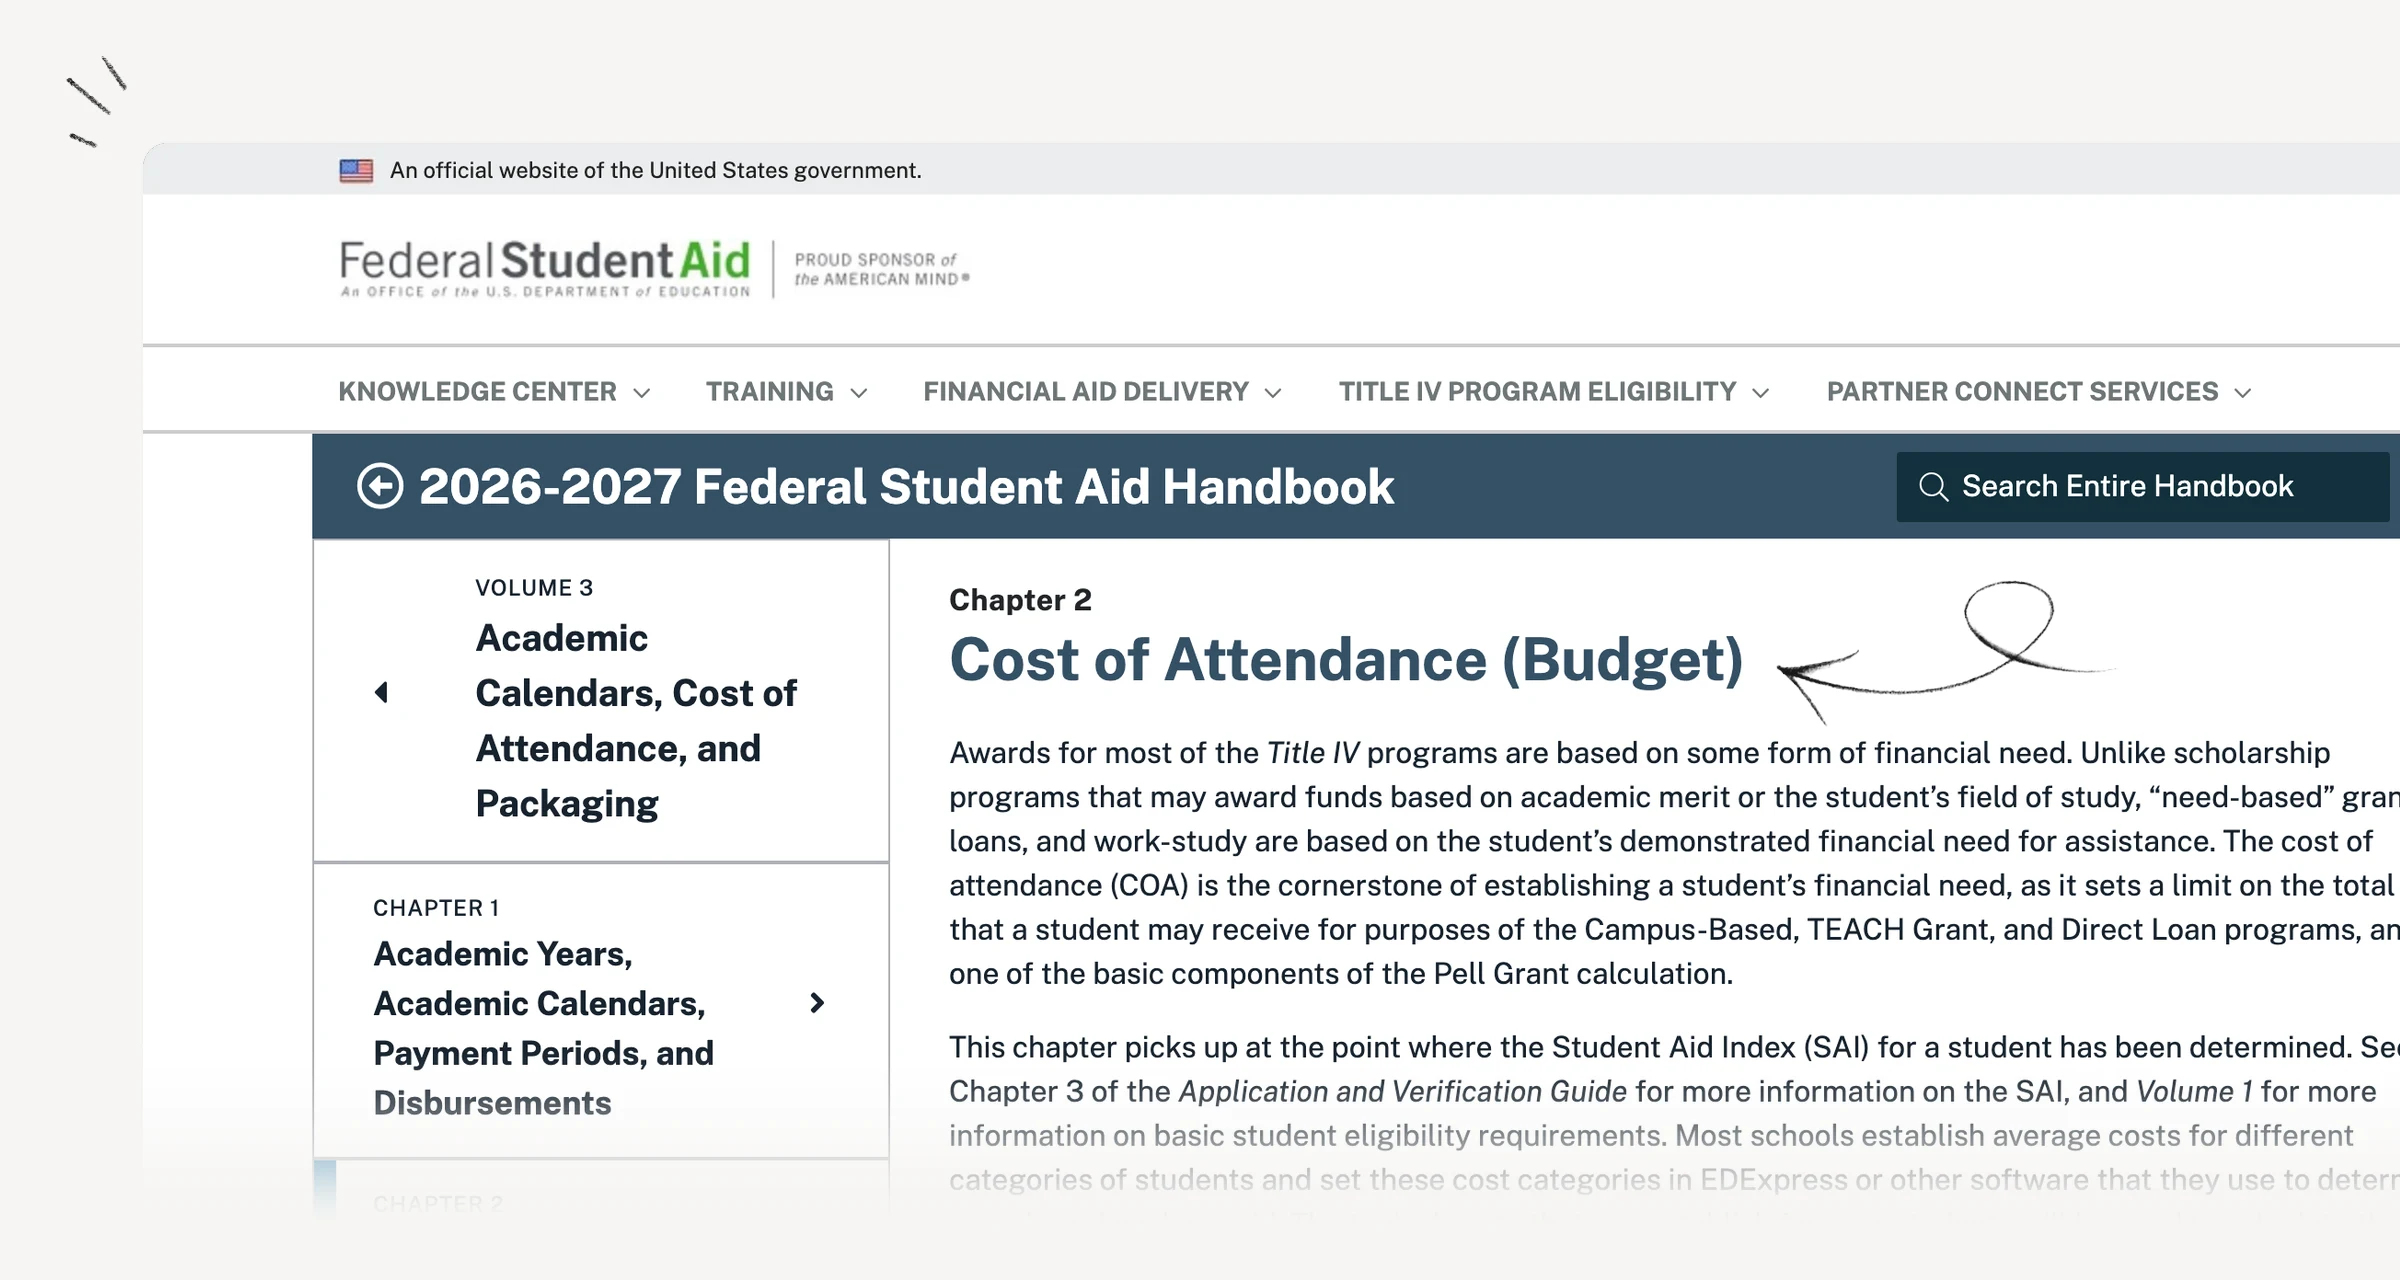Open PARTNER CONNECT SERVICES menu
The height and width of the screenshot is (1280, 2400).
2022,391
